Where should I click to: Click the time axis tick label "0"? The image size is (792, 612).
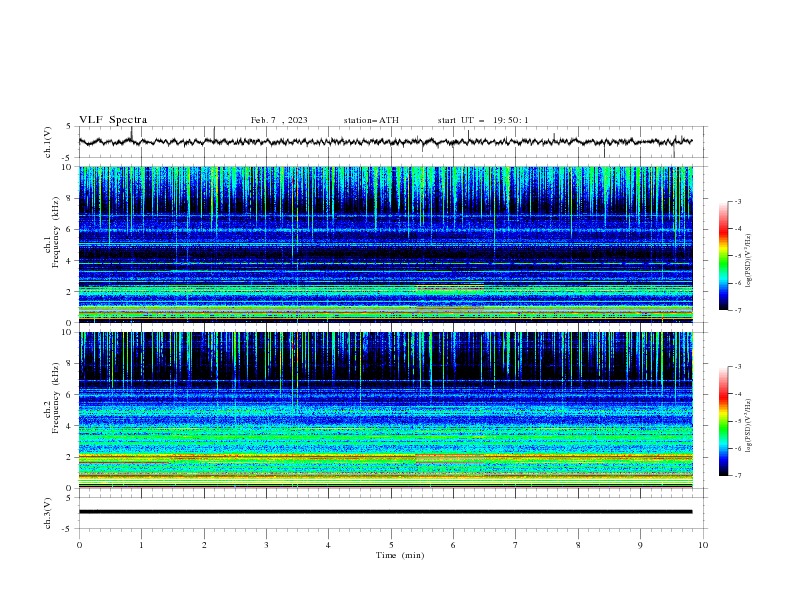79,545
